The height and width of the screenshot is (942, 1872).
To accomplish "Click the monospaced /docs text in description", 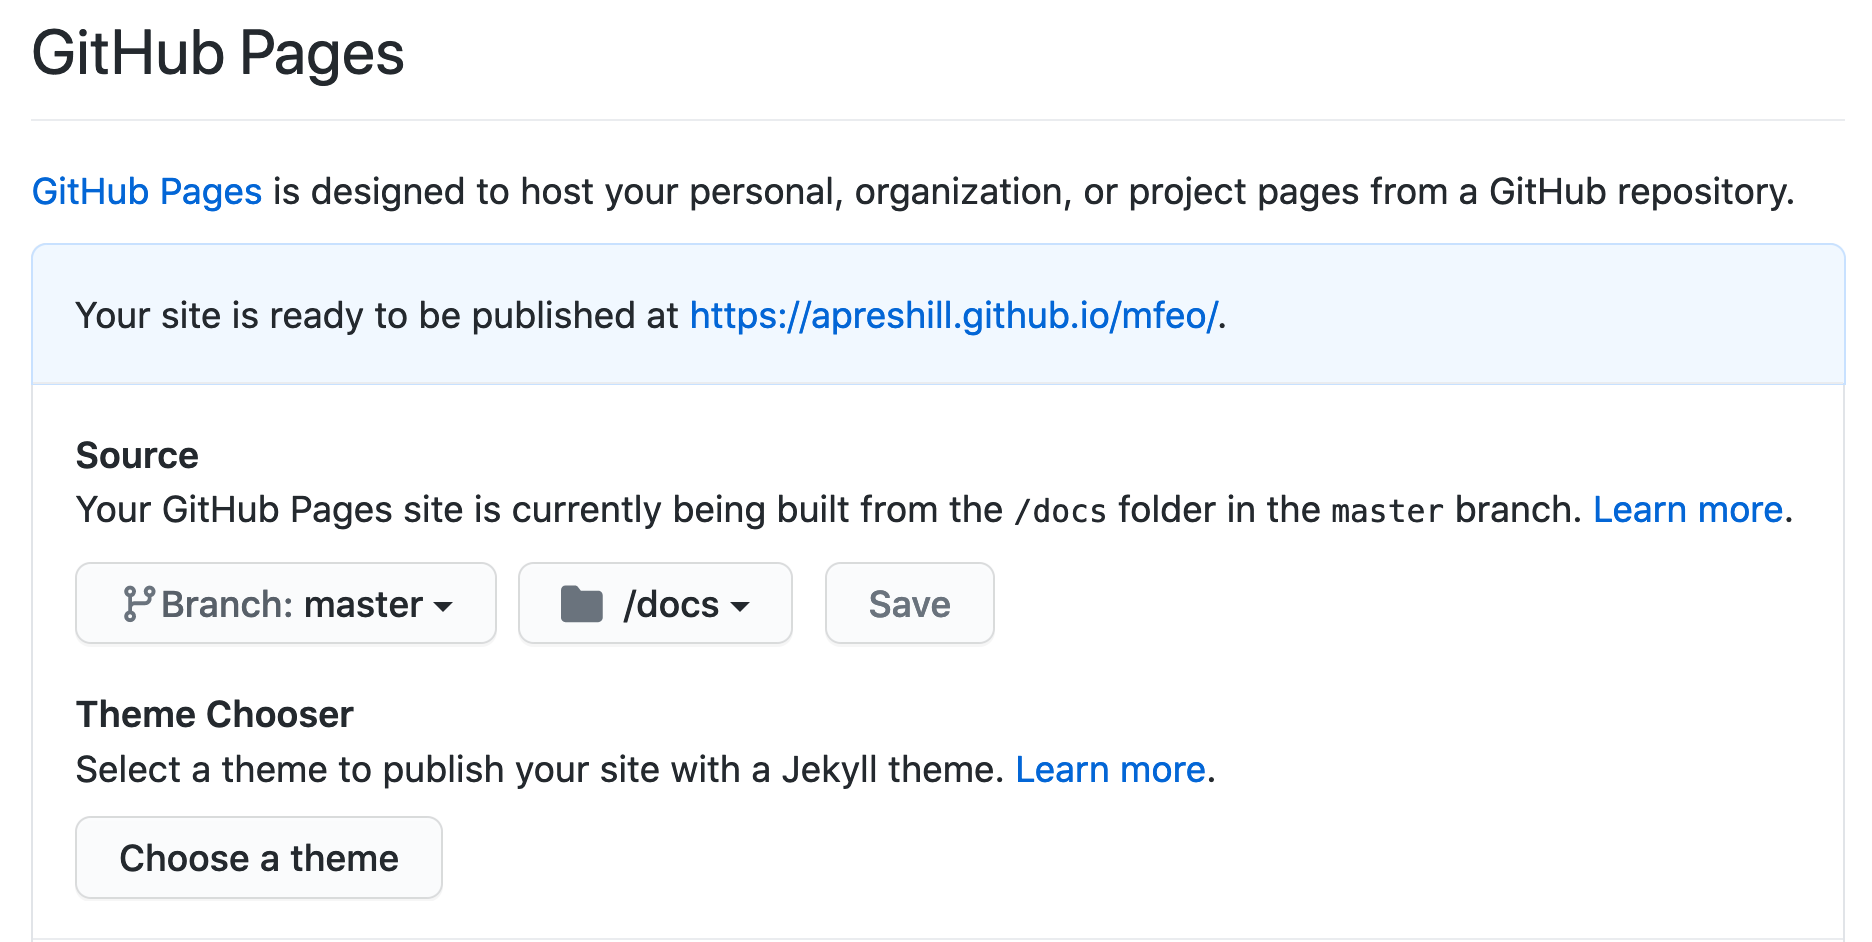I will (x=1060, y=511).
